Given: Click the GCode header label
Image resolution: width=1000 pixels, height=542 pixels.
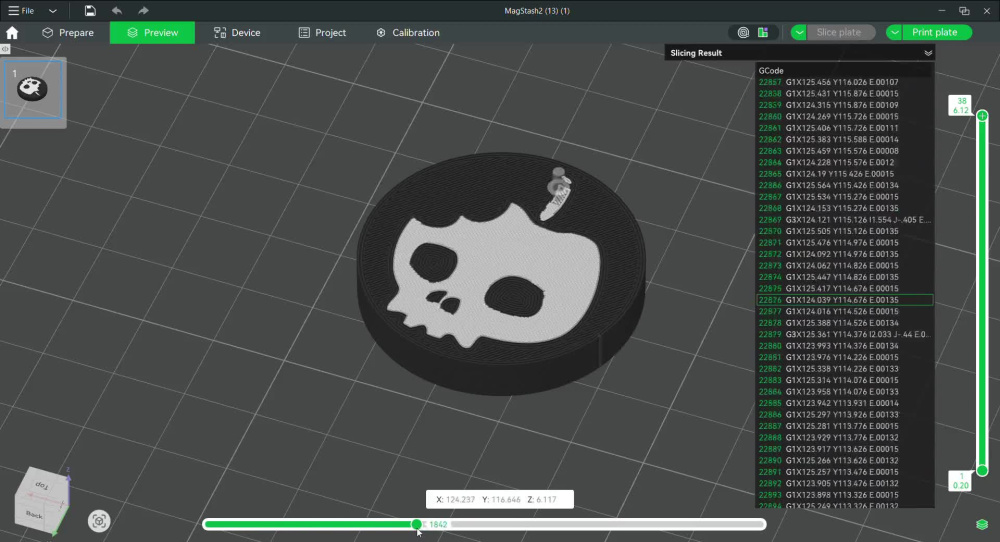Looking at the screenshot, I should click(771, 71).
